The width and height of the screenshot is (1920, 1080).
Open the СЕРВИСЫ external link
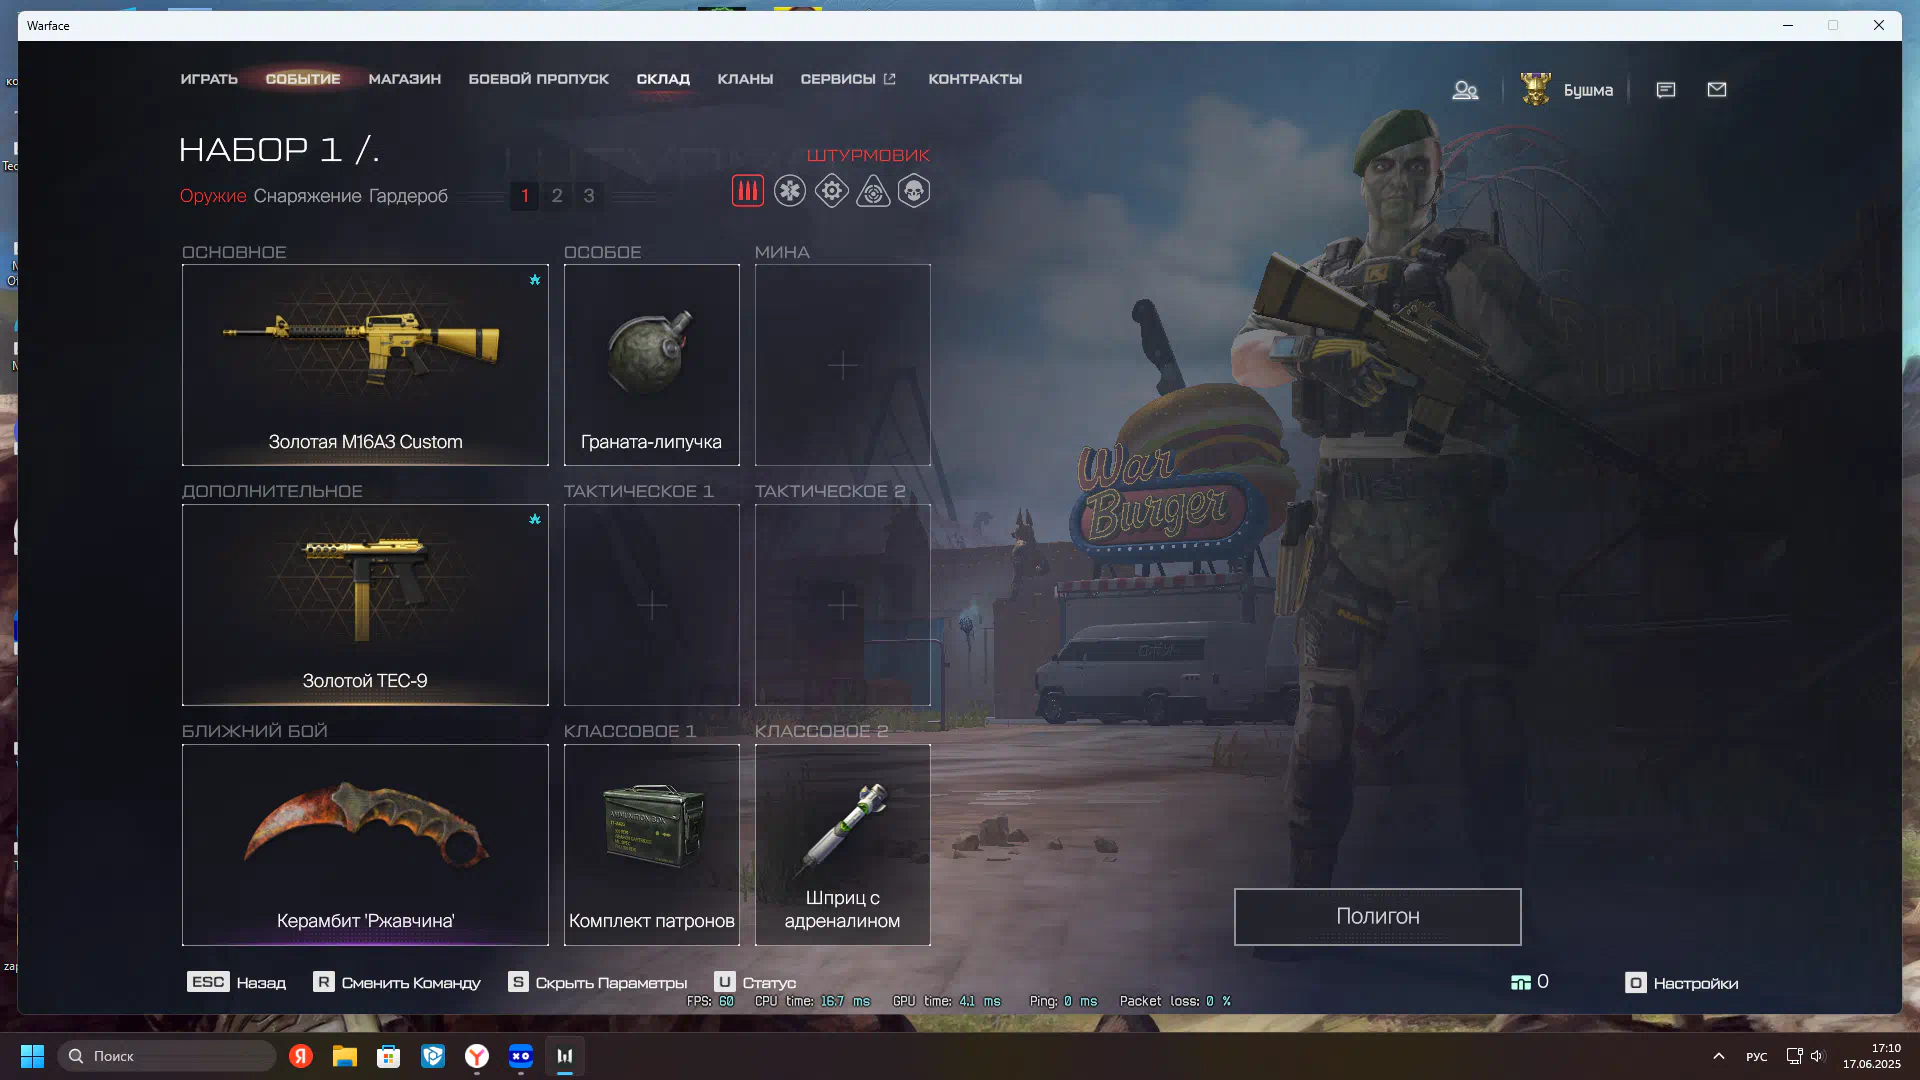(x=848, y=79)
